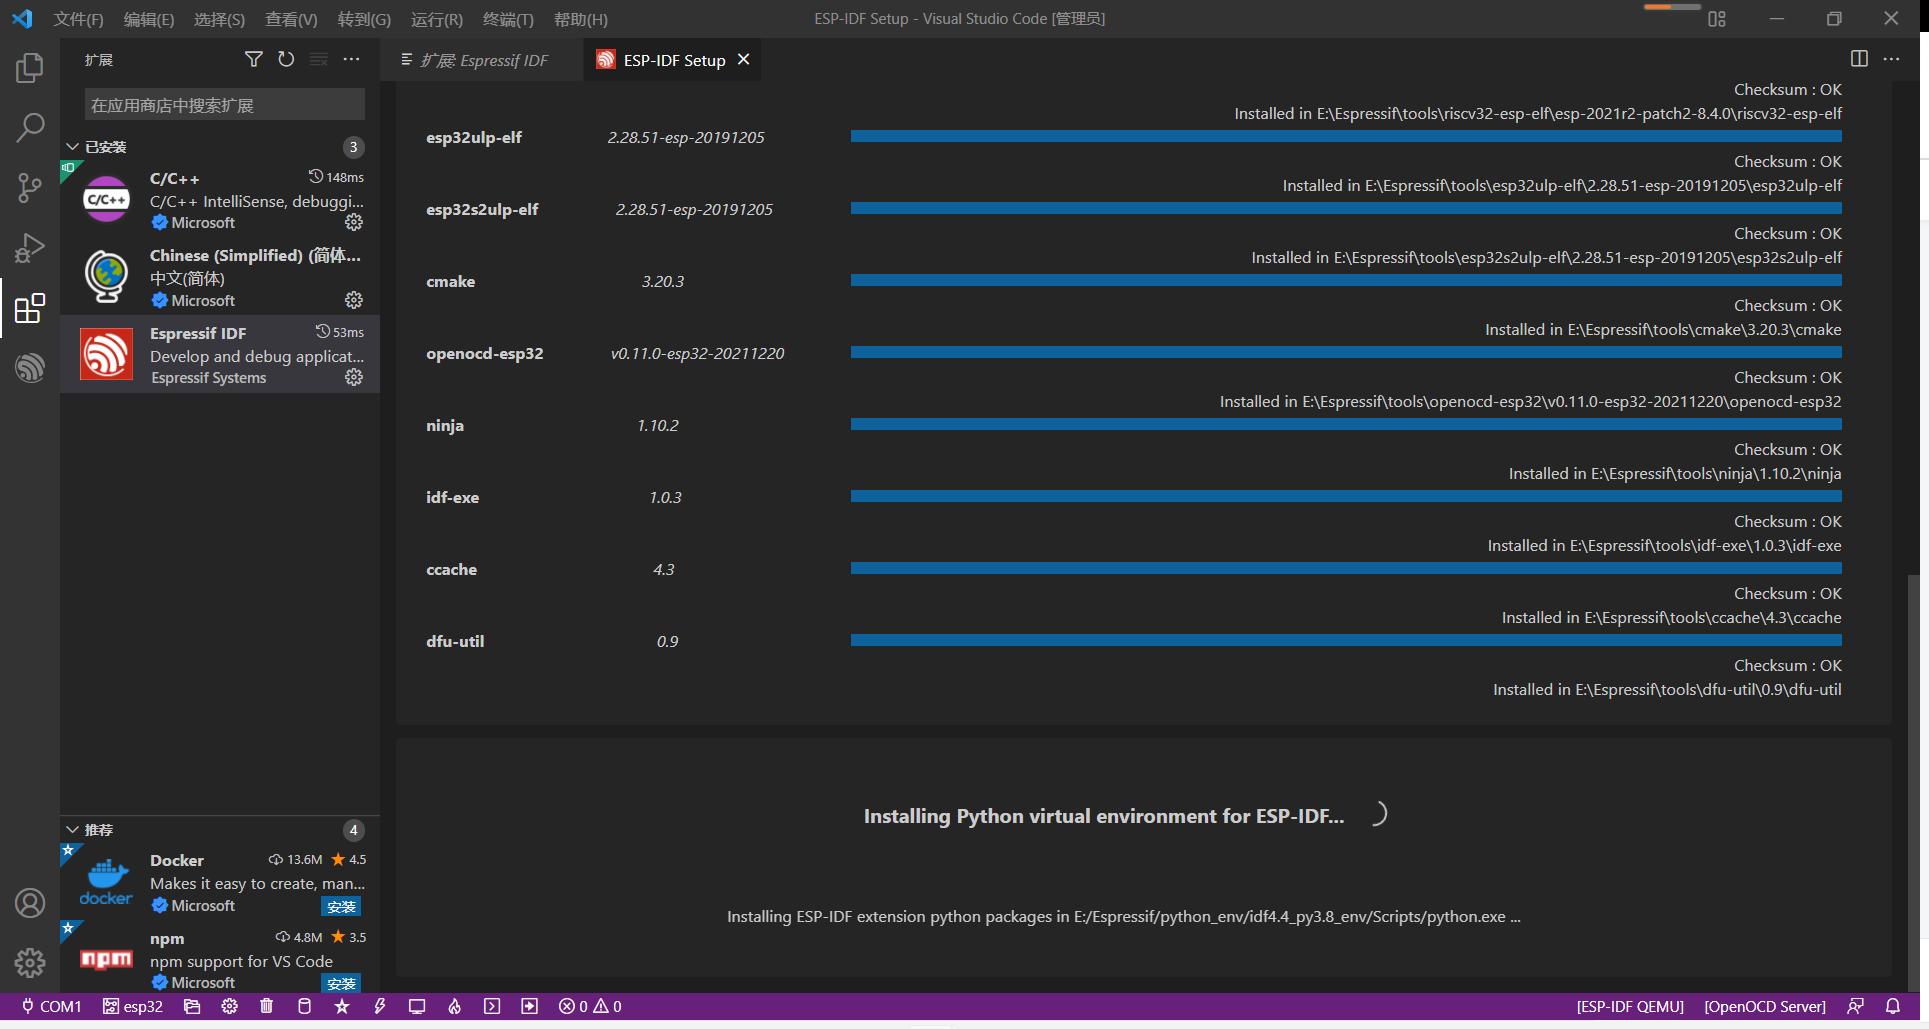This screenshot has width=1929, height=1029.
Task: Select the Erase Flash cylinder icon
Action: 304,1007
